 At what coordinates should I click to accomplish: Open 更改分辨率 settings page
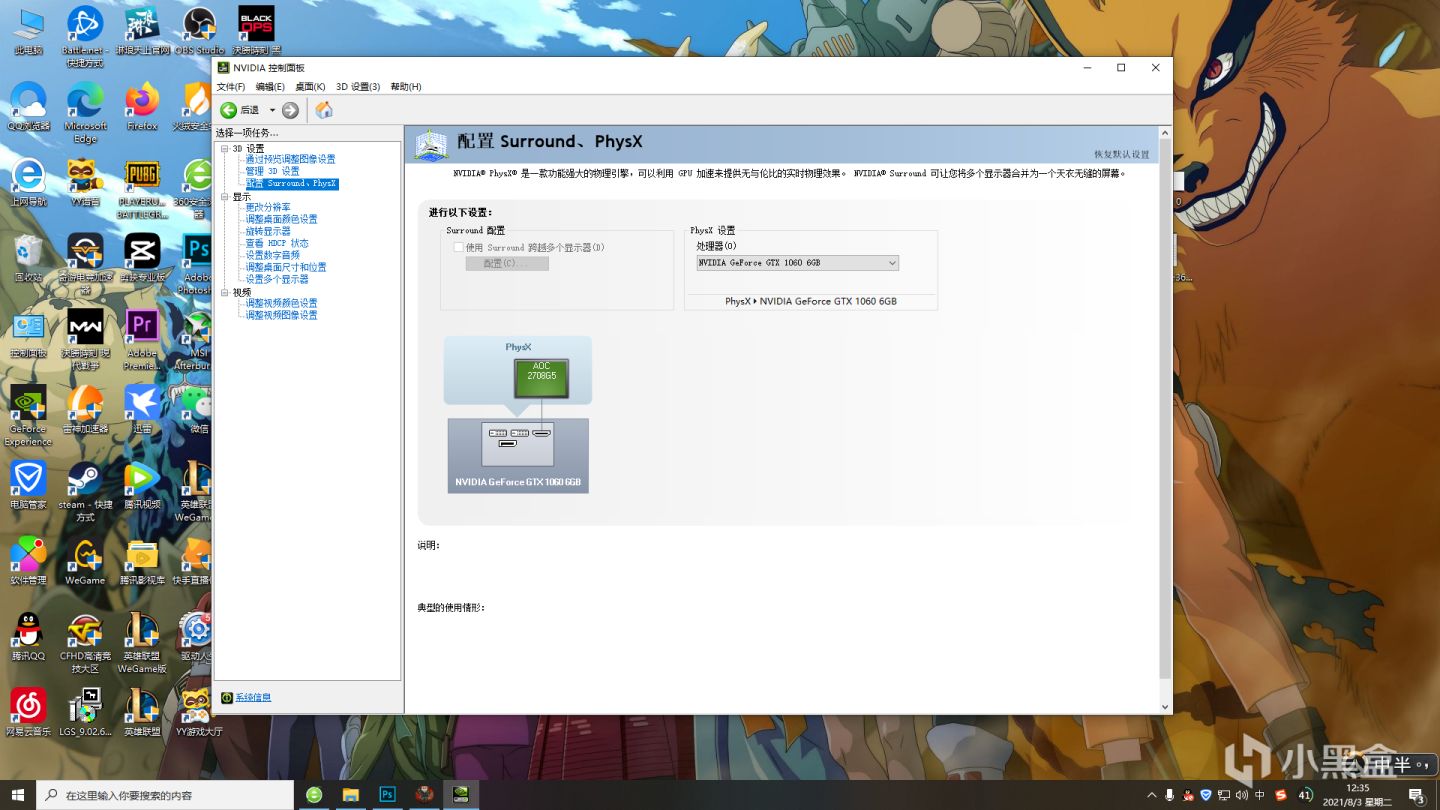(x=268, y=207)
